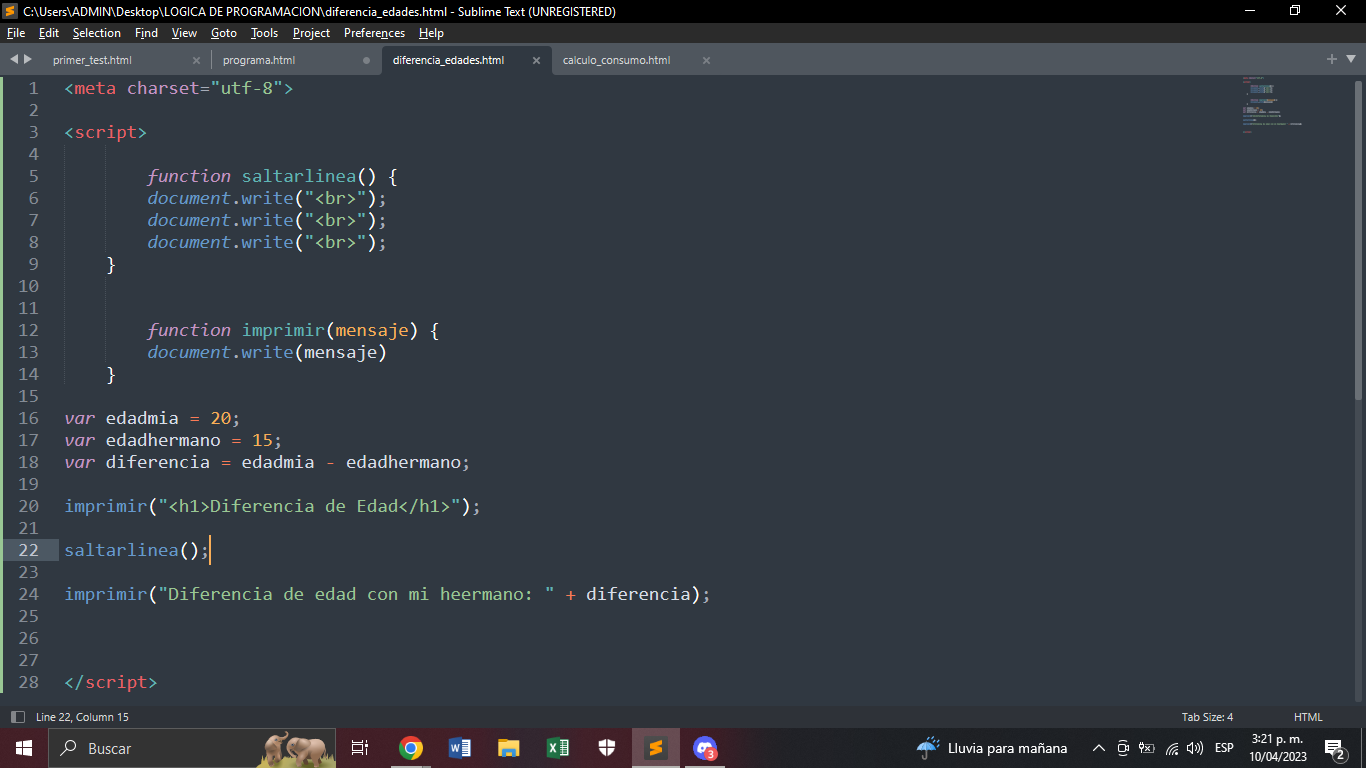This screenshot has width=1366, height=768.
Task: Open the clock showing 3:21 p. m.
Action: [x=1277, y=748]
